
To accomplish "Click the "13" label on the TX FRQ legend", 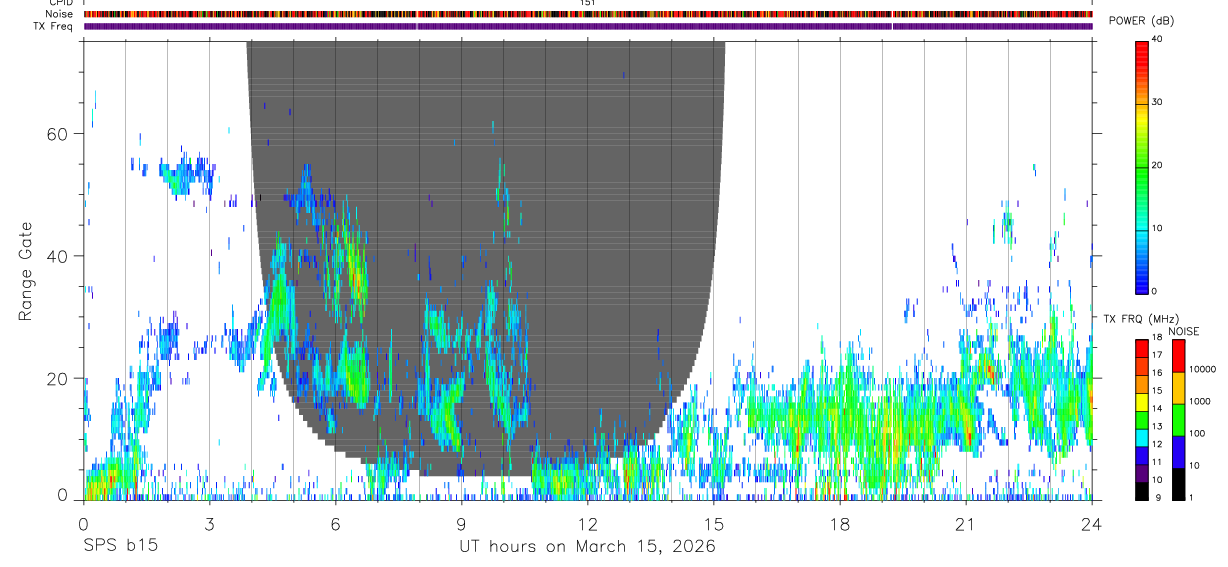I will pos(1157,427).
